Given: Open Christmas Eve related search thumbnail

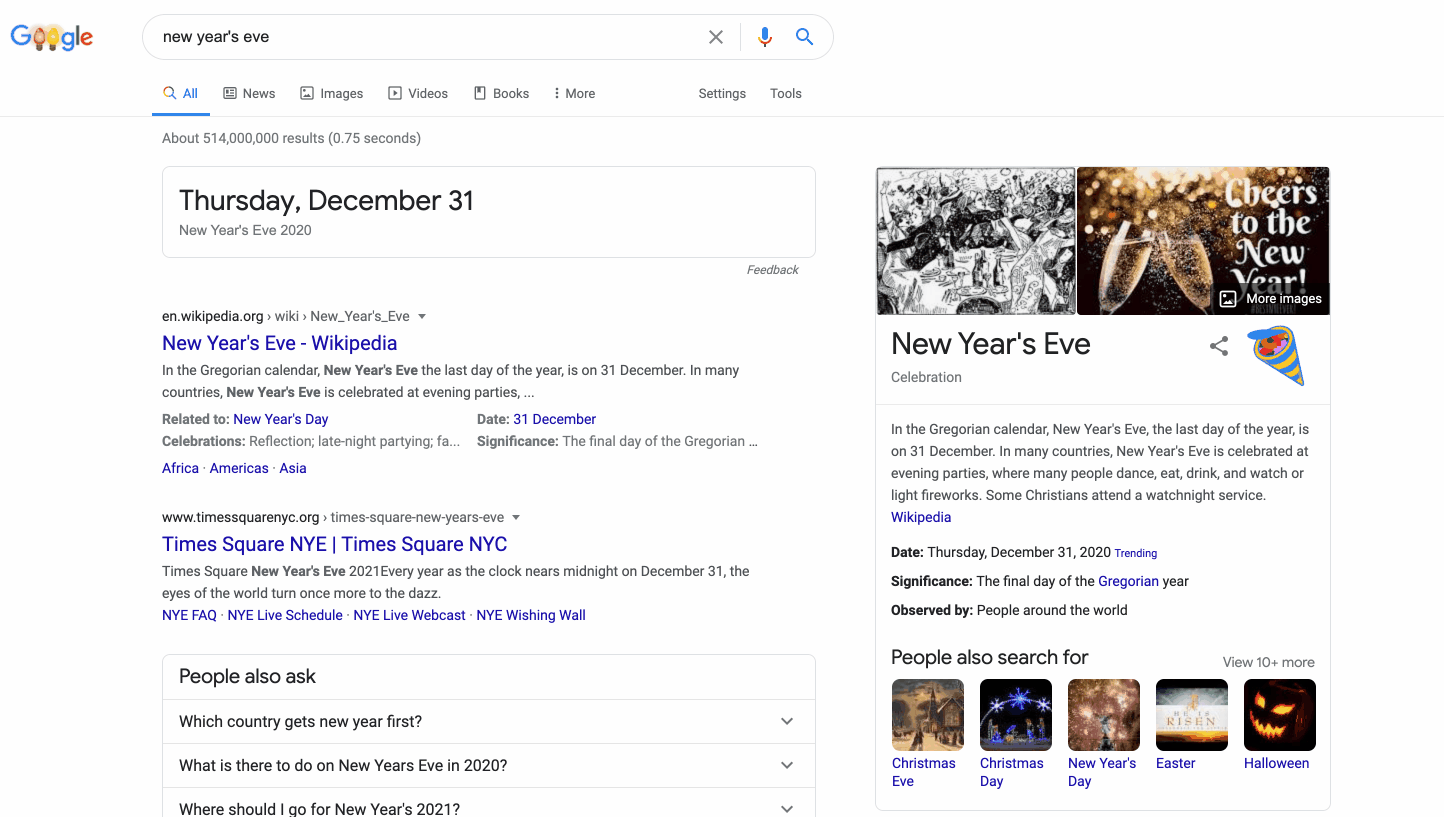Looking at the screenshot, I should (927, 715).
